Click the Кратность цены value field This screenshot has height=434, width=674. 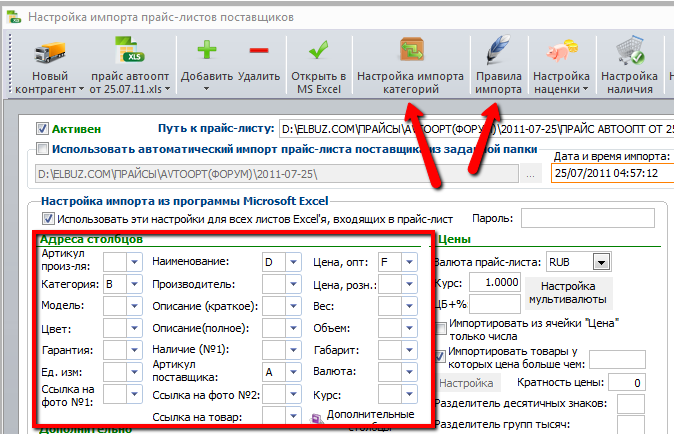(626, 382)
